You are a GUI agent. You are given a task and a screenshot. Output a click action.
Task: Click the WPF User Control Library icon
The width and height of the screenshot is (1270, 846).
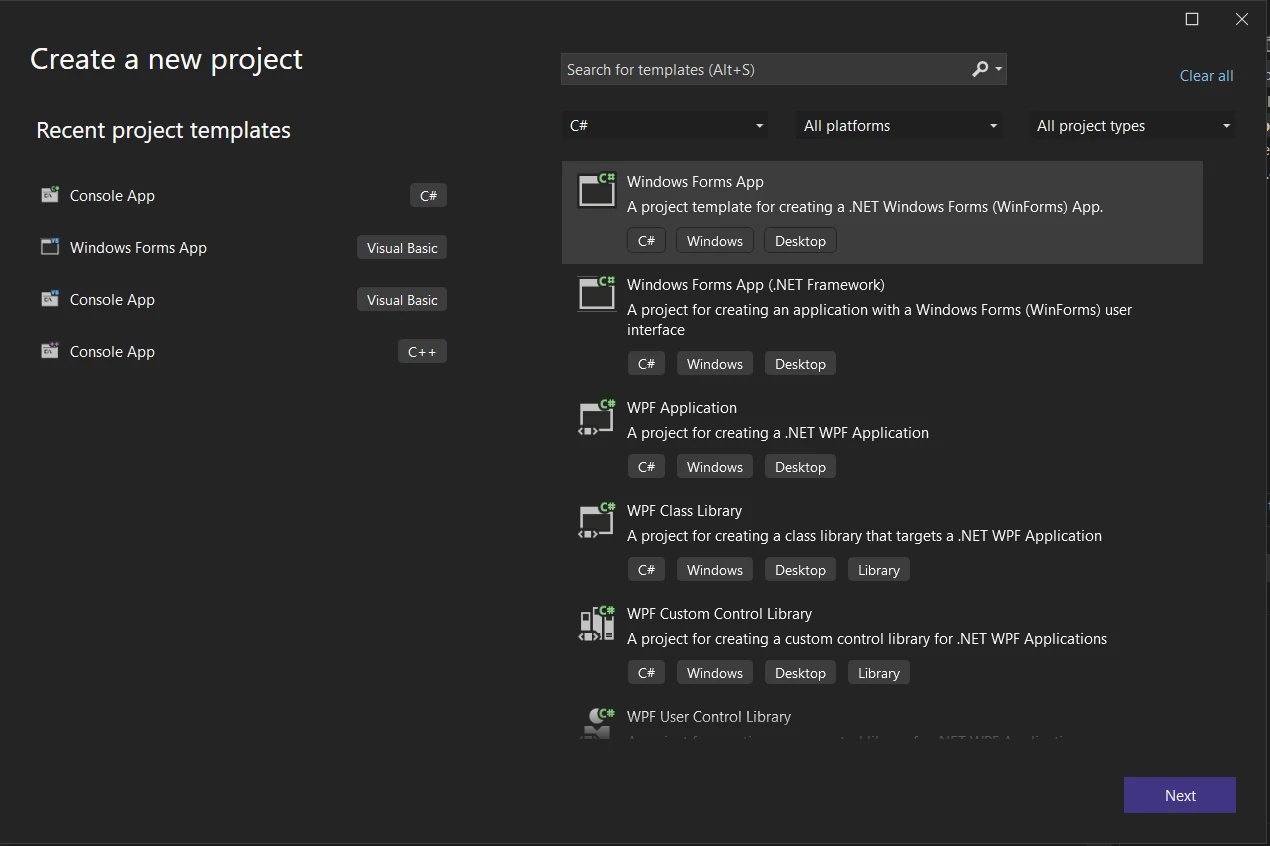[597, 722]
